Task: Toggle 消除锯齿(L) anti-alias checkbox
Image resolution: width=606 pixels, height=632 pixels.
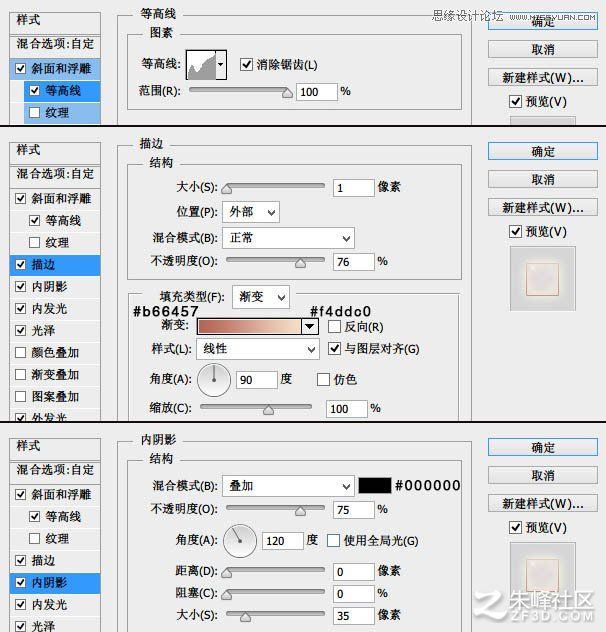Action: tap(246, 64)
